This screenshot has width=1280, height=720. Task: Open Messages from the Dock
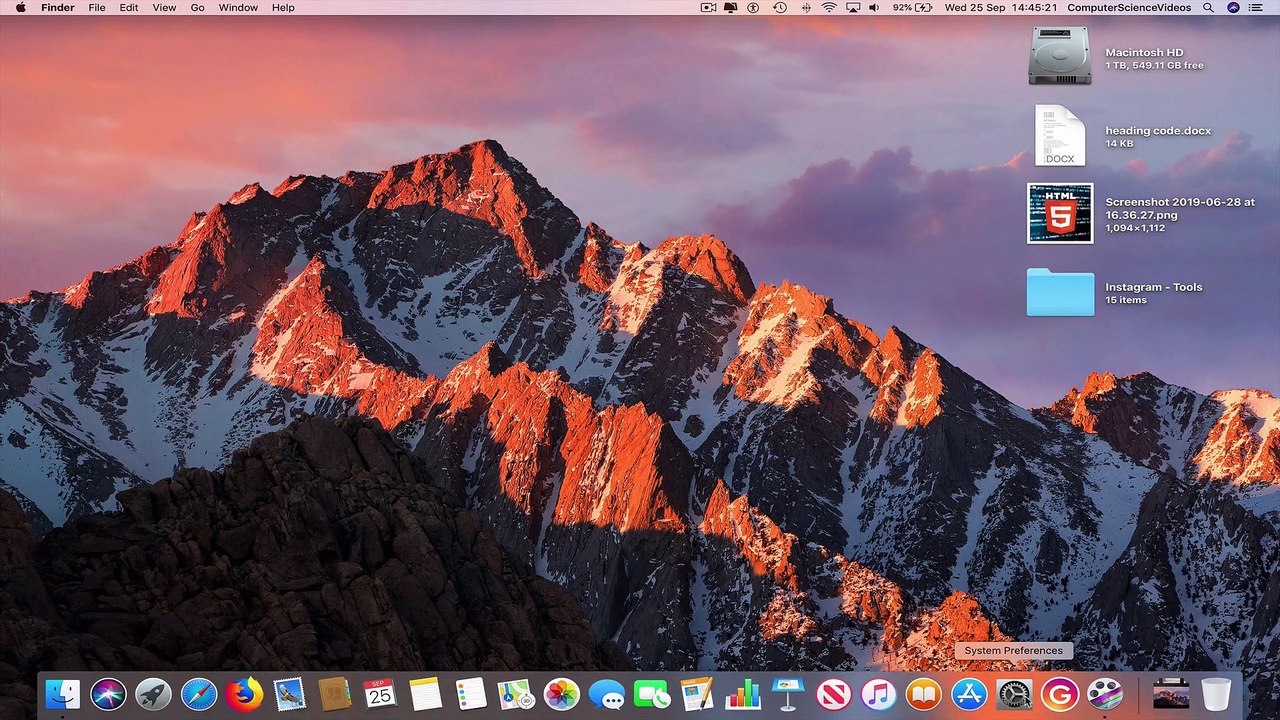pyautogui.click(x=607, y=694)
